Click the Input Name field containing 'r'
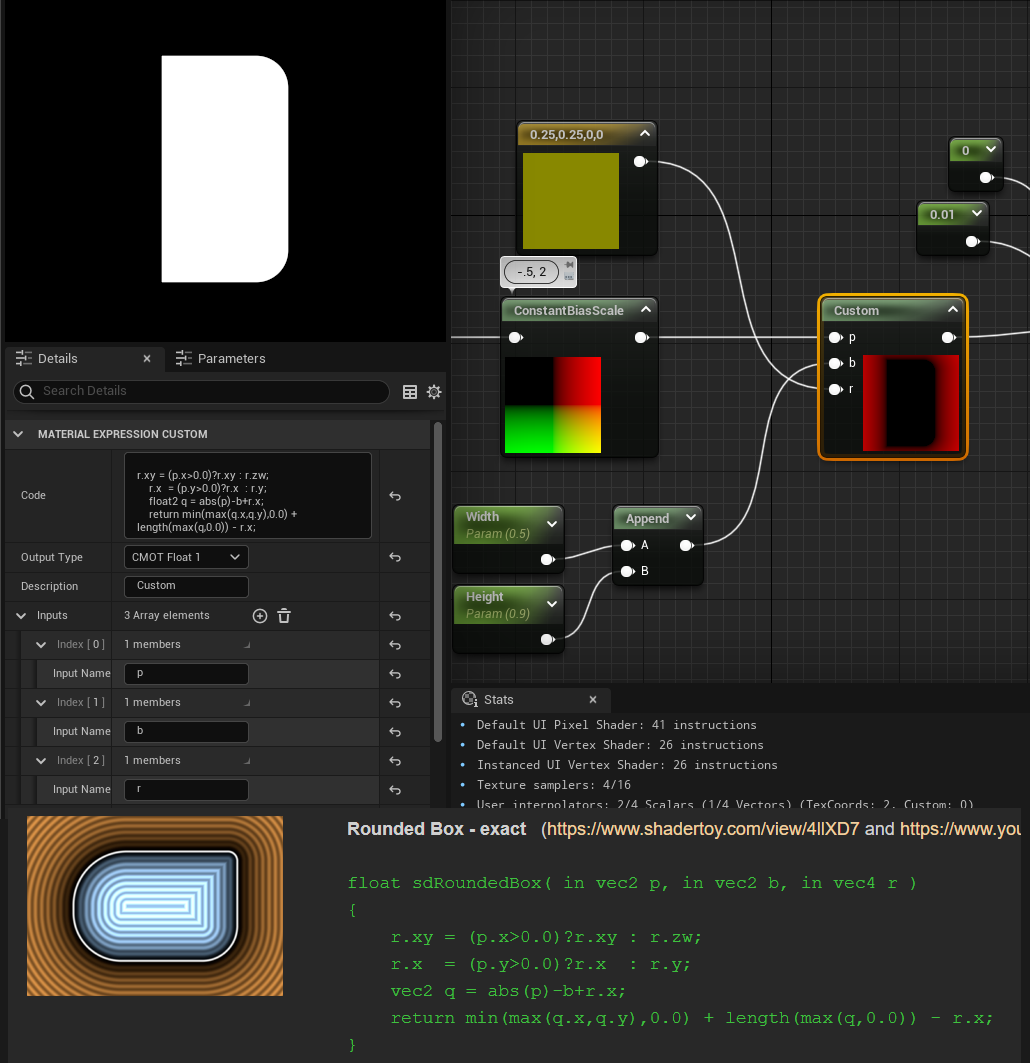Image resolution: width=1030 pixels, height=1063 pixels. point(186,790)
